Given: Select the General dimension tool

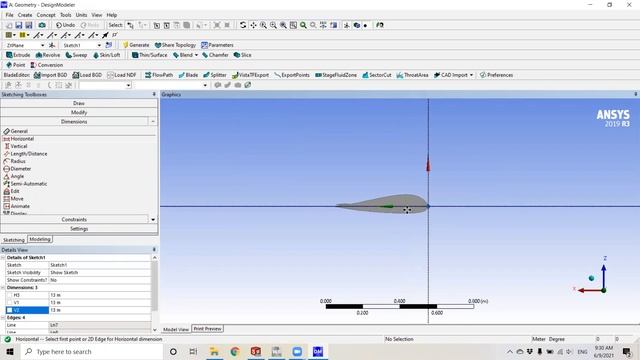Looking at the screenshot, I should (x=16, y=131).
